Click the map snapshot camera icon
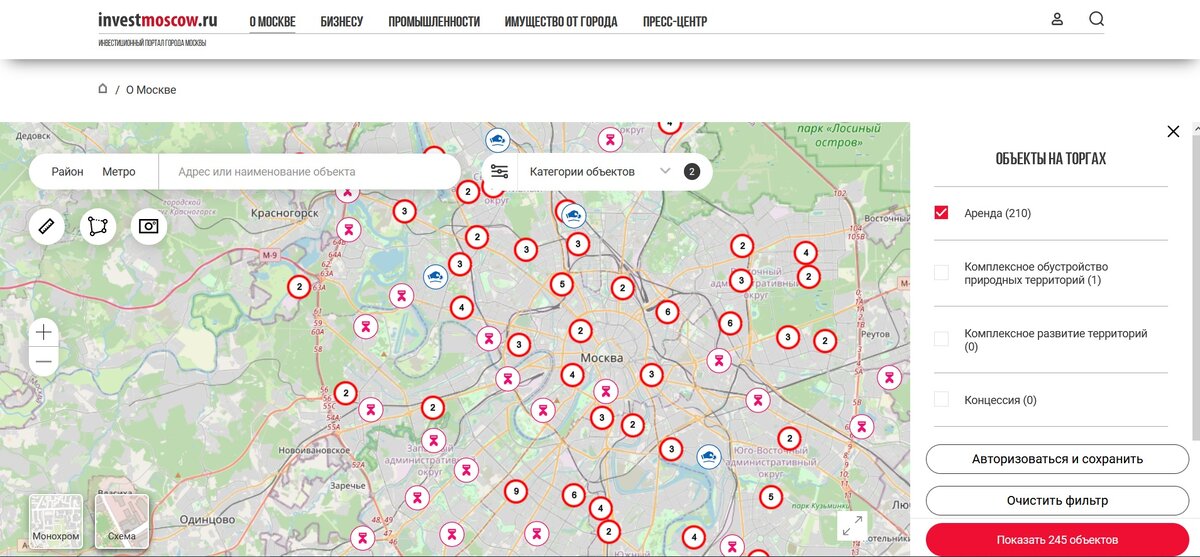The image size is (1200, 557). 149,226
